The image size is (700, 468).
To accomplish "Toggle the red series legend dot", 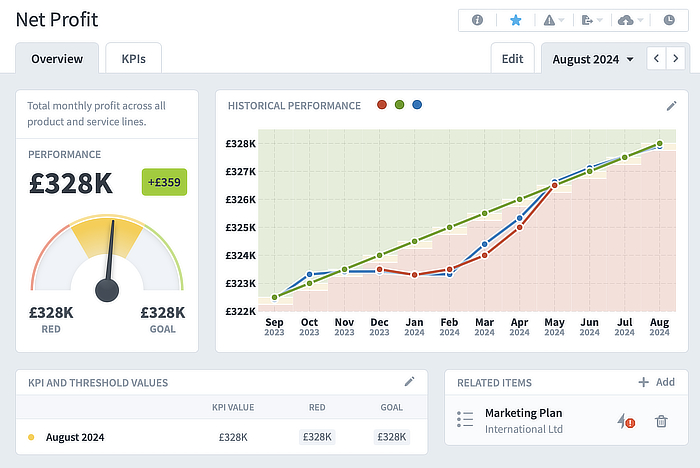I will [x=381, y=105].
